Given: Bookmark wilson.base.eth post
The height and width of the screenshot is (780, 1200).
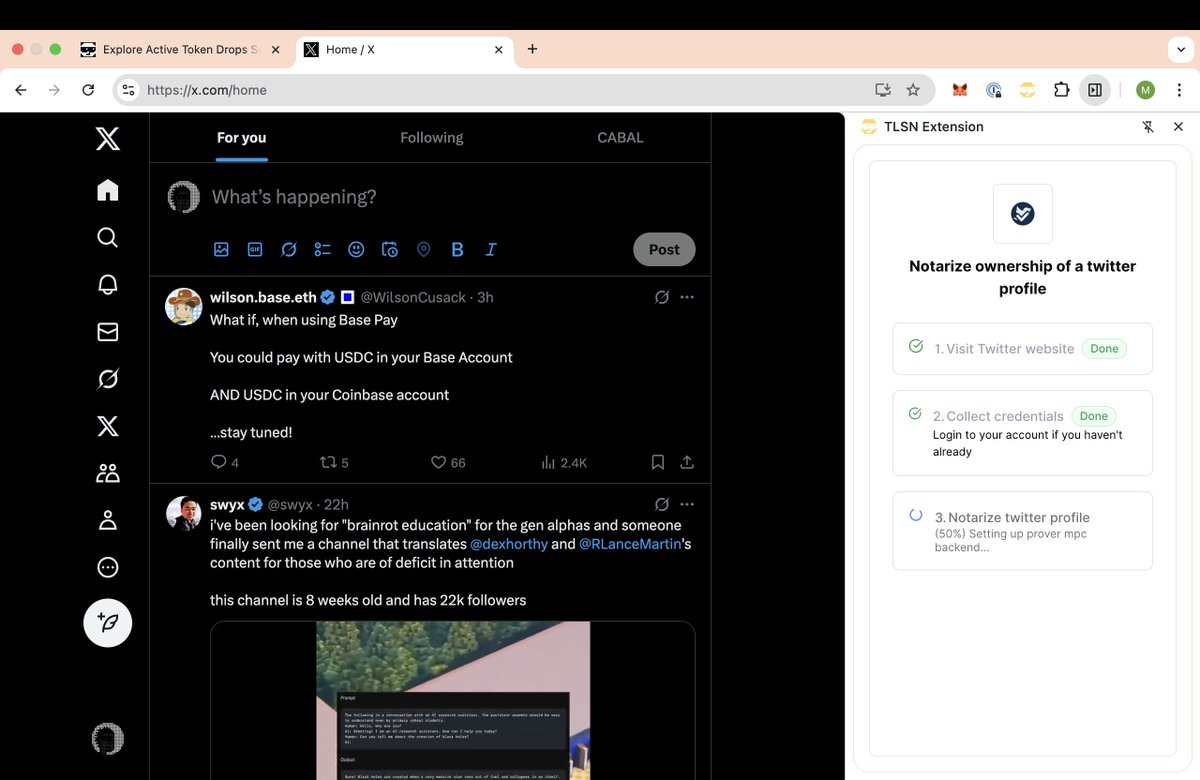Looking at the screenshot, I should click(x=658, y=462).
